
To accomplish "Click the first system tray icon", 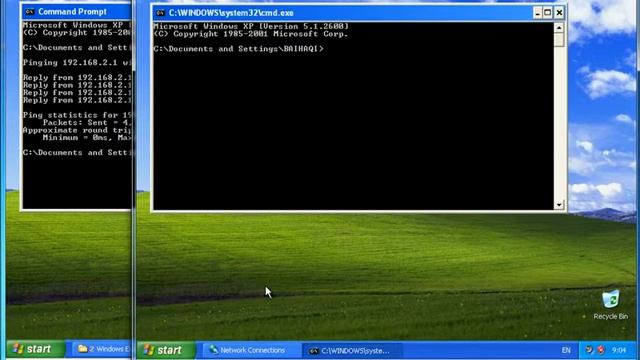I will (x=589, y=350).
